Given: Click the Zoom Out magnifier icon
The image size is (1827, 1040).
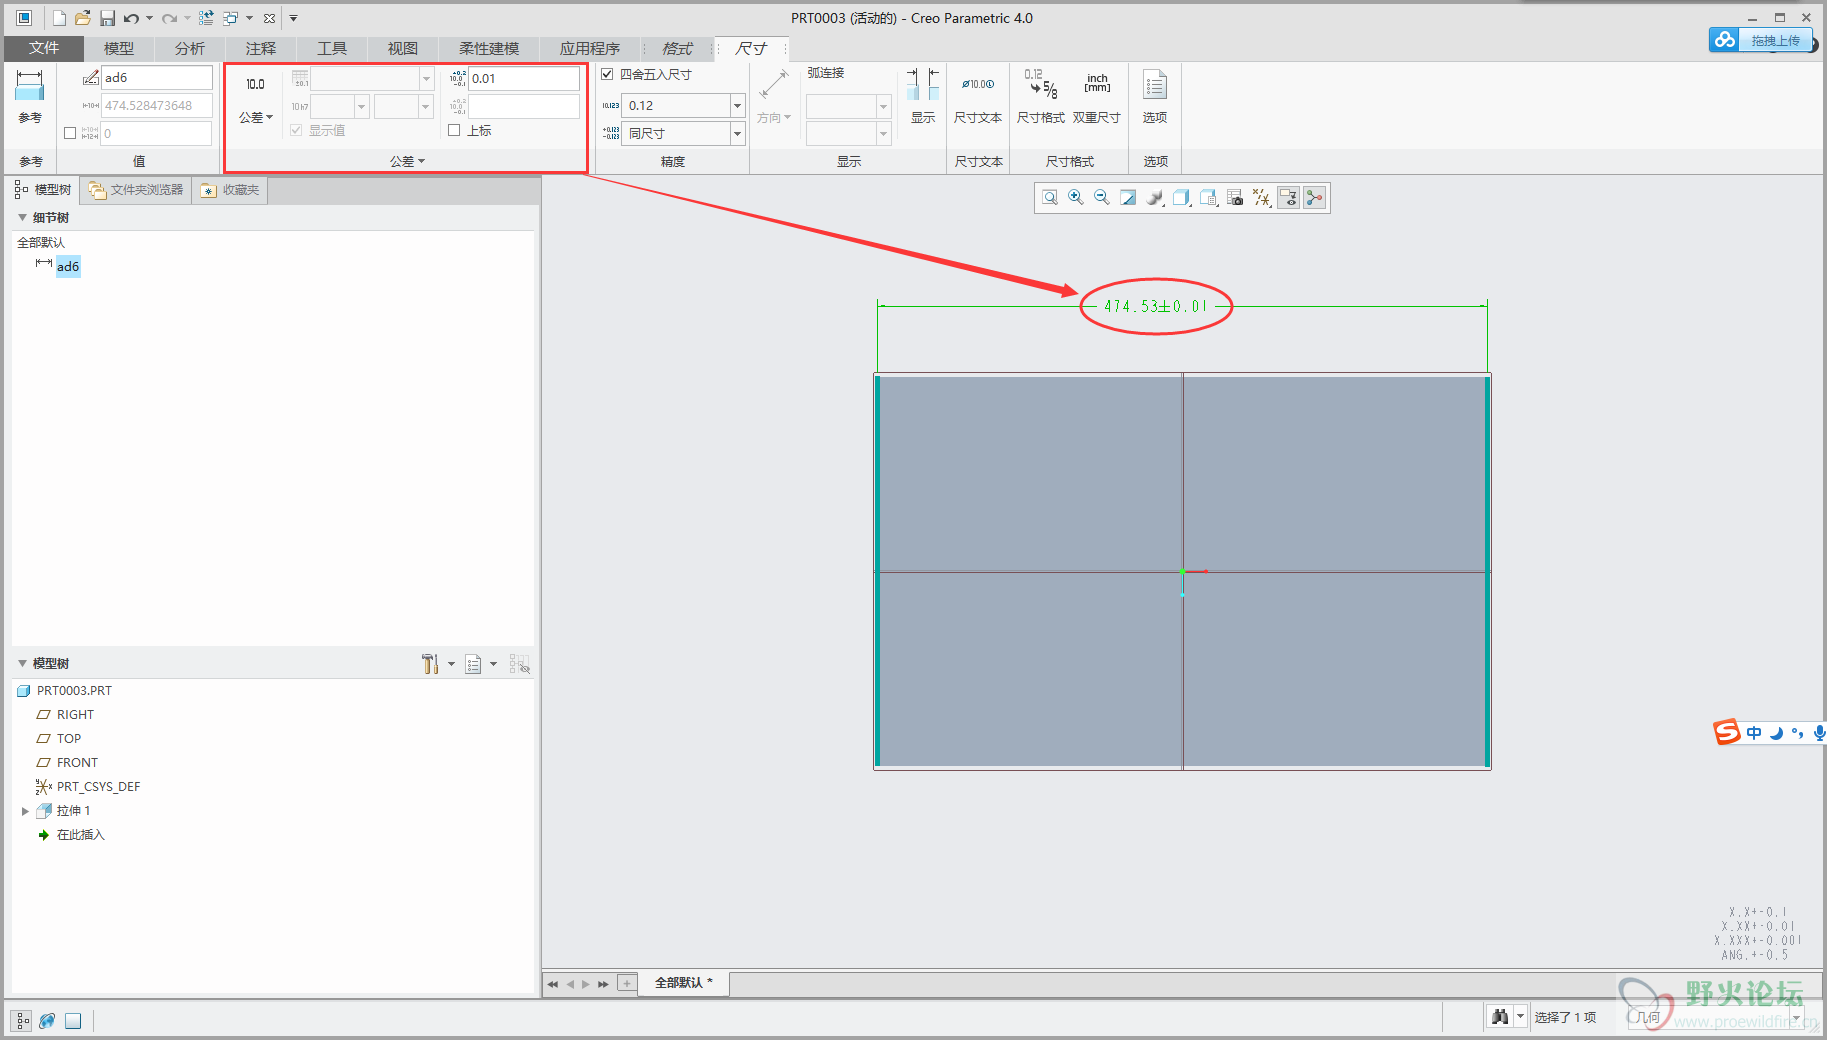Looking at the screenshot, I should (1102, 198).
